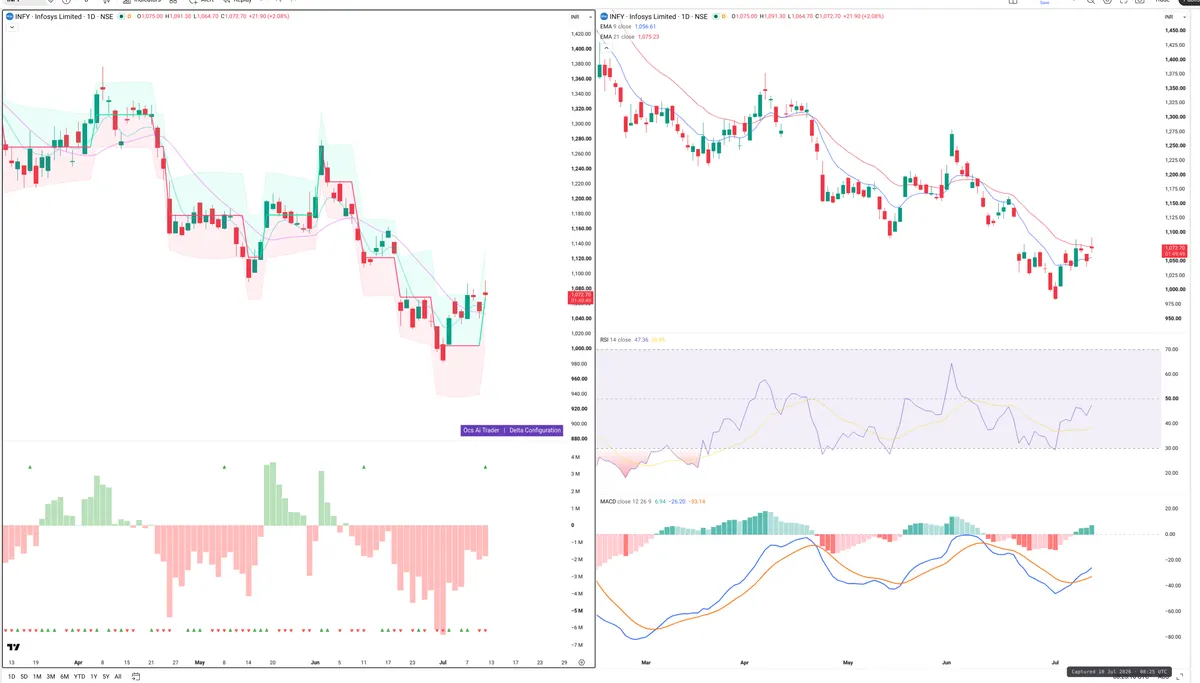Click the -80.00 MACD scale label
This screenshot has height=683, width=1200.
coord(1173,637)
